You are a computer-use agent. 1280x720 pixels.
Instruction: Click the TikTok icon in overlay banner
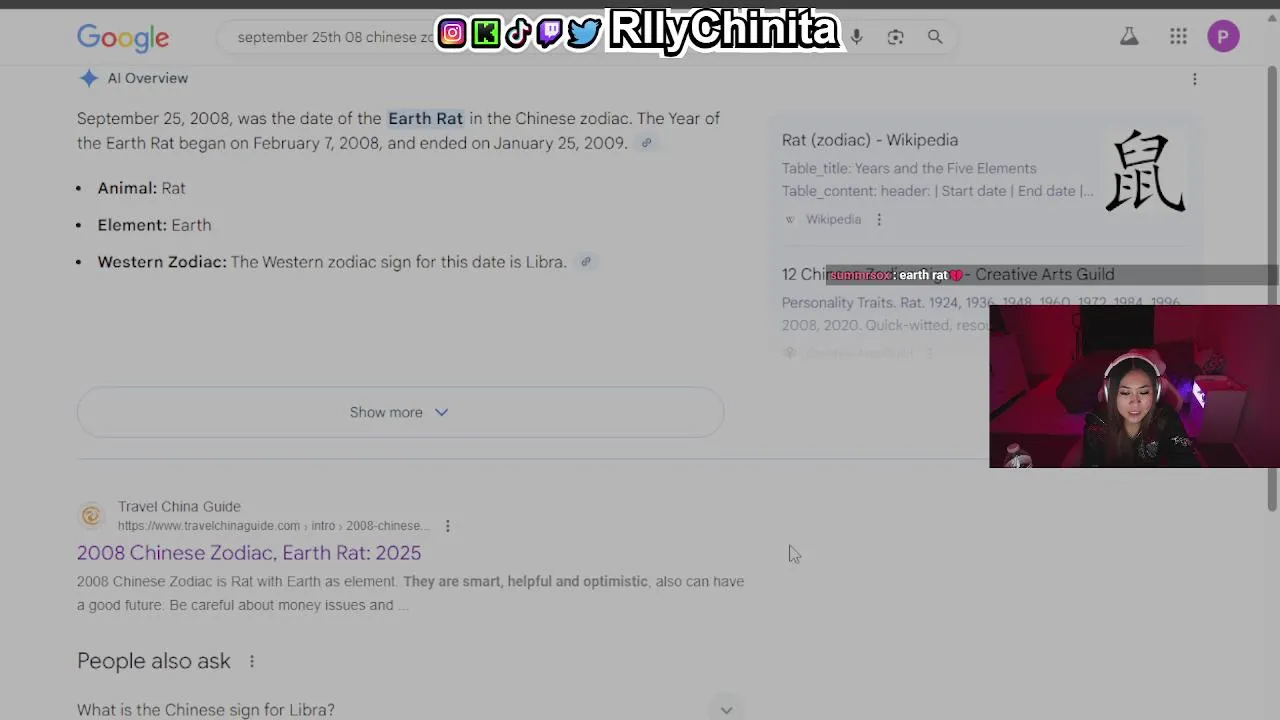pyautogui.click(x=517, y=33)
